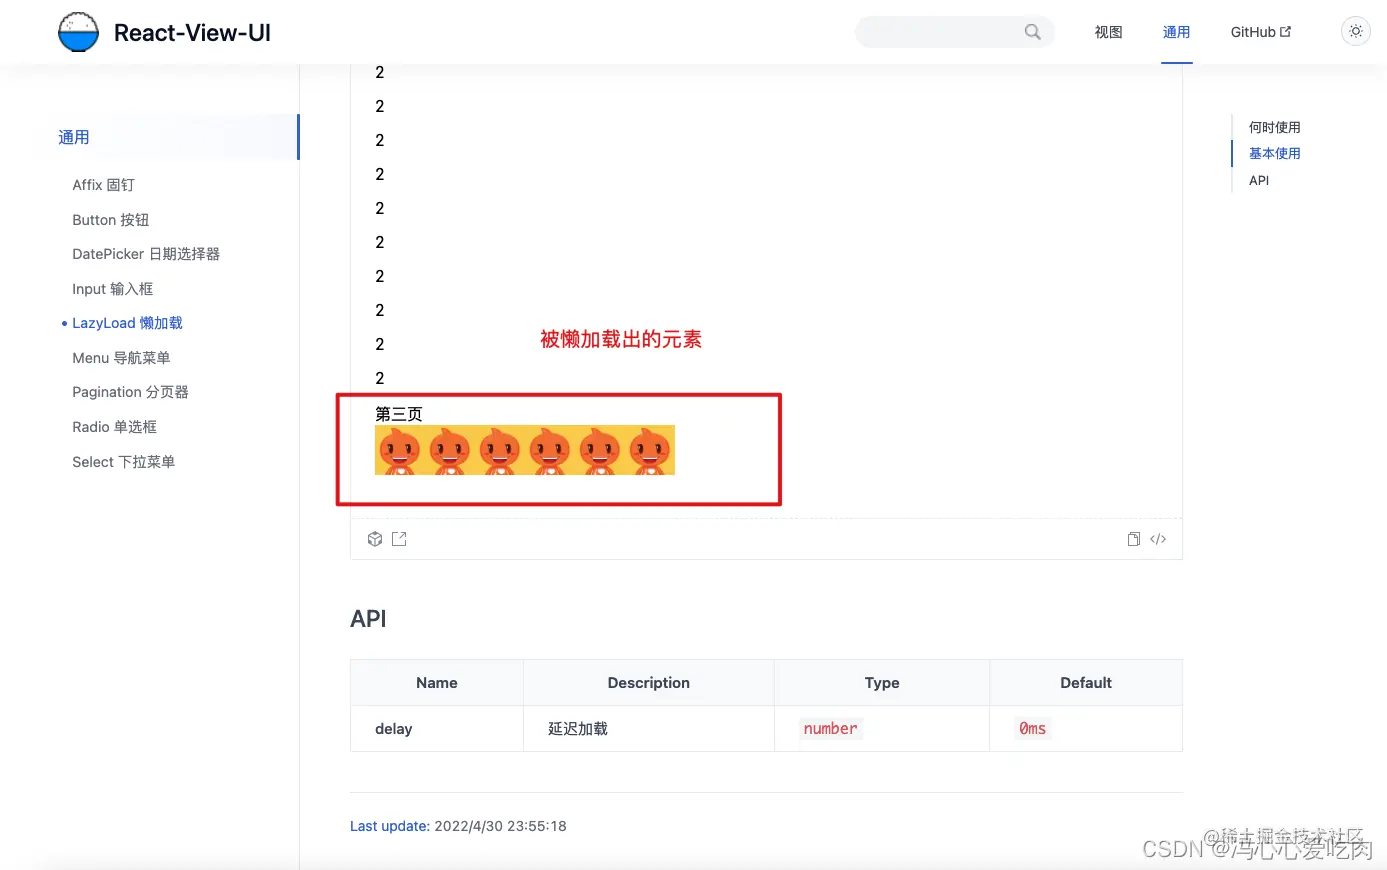Screen dimensions: 1387x870
Task: Click the search magnifier icon
Action: tap(1032, 31)
